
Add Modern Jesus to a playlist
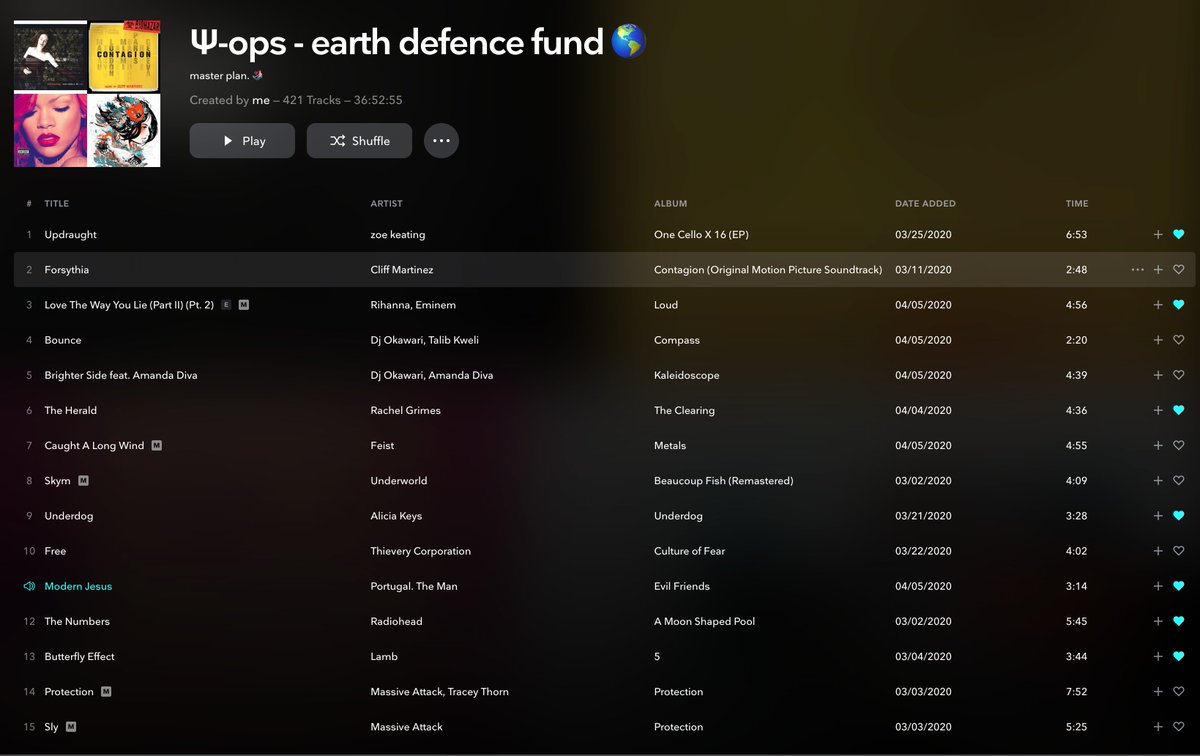(1158, 586)
